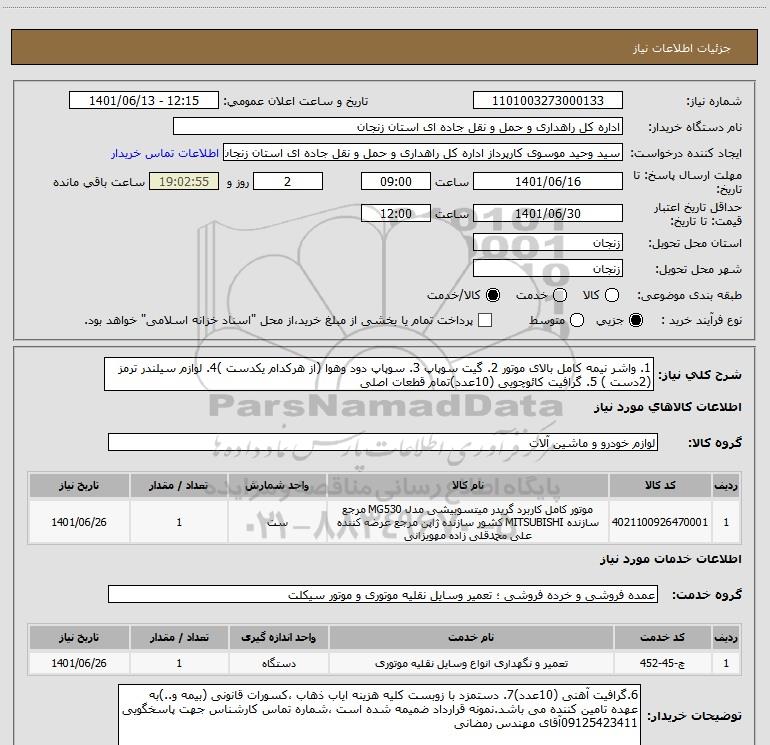Click the buyer explanations text area
The height and width of the screenshot is (745, 770).
pyautogui.click(x=380, y=717)
